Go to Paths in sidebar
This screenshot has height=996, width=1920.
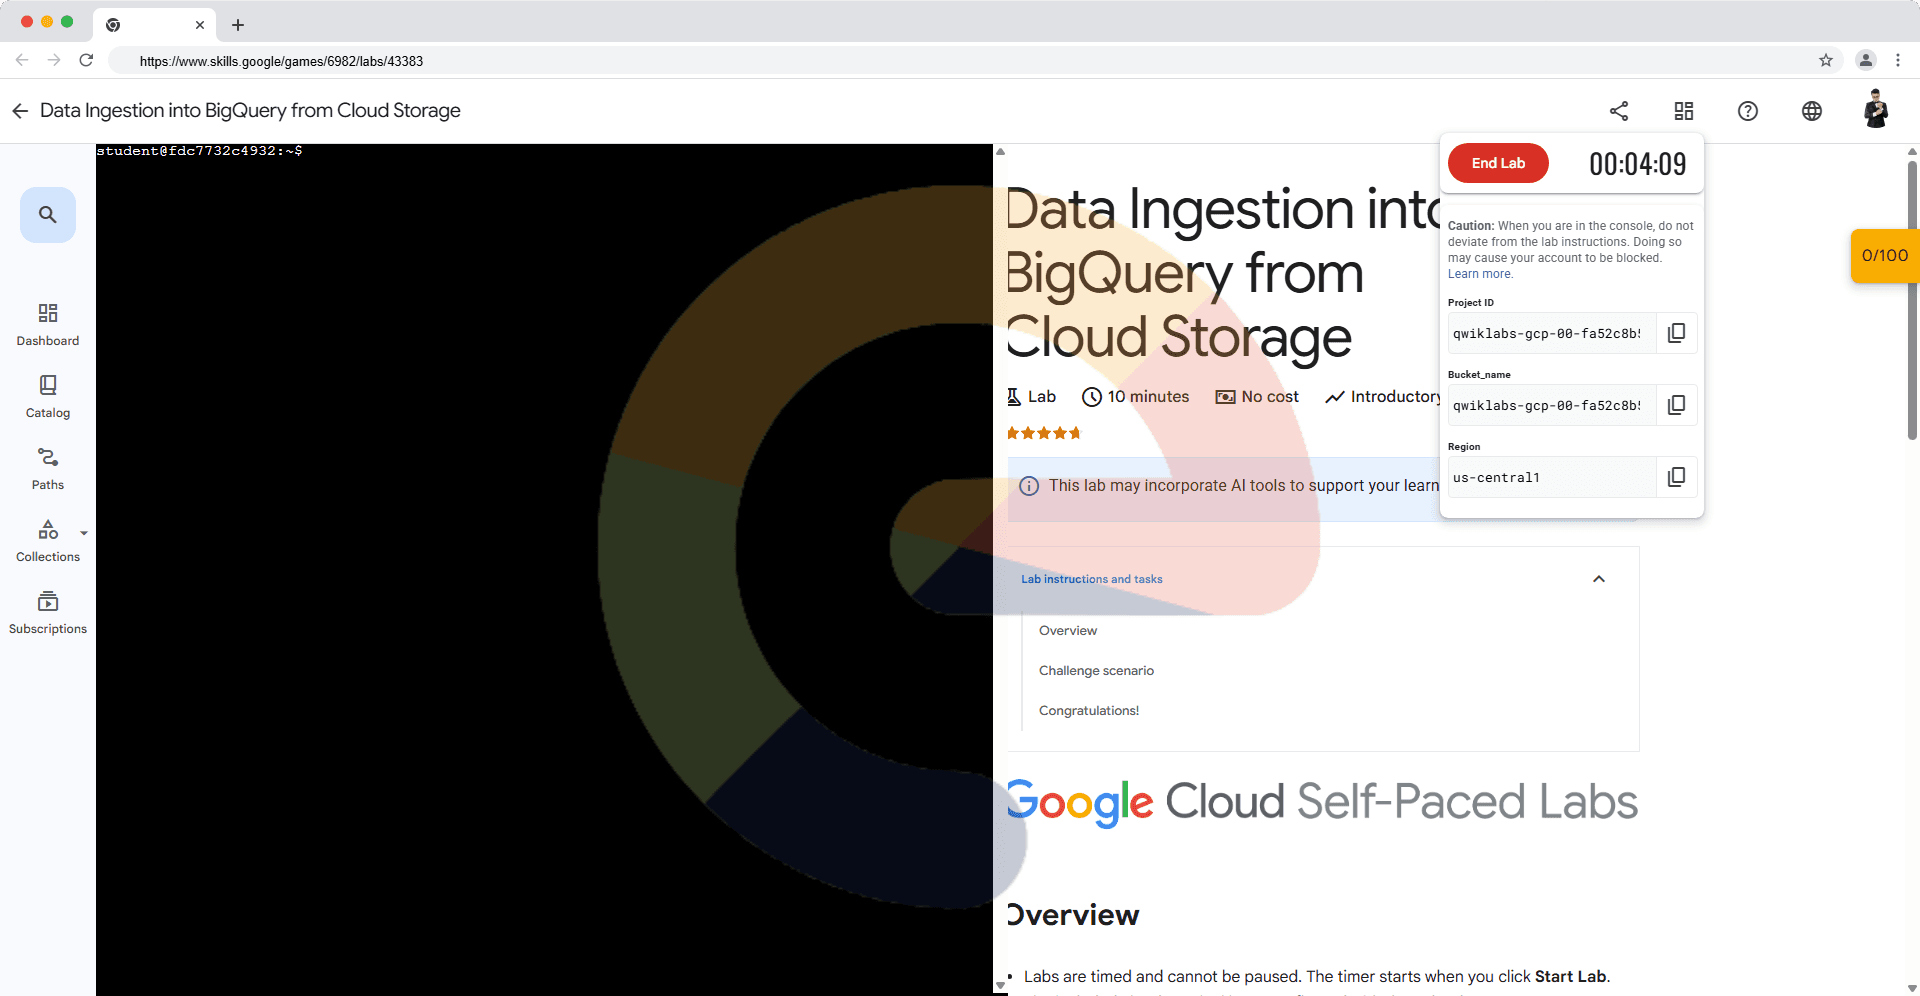click(x=47, y=469)
